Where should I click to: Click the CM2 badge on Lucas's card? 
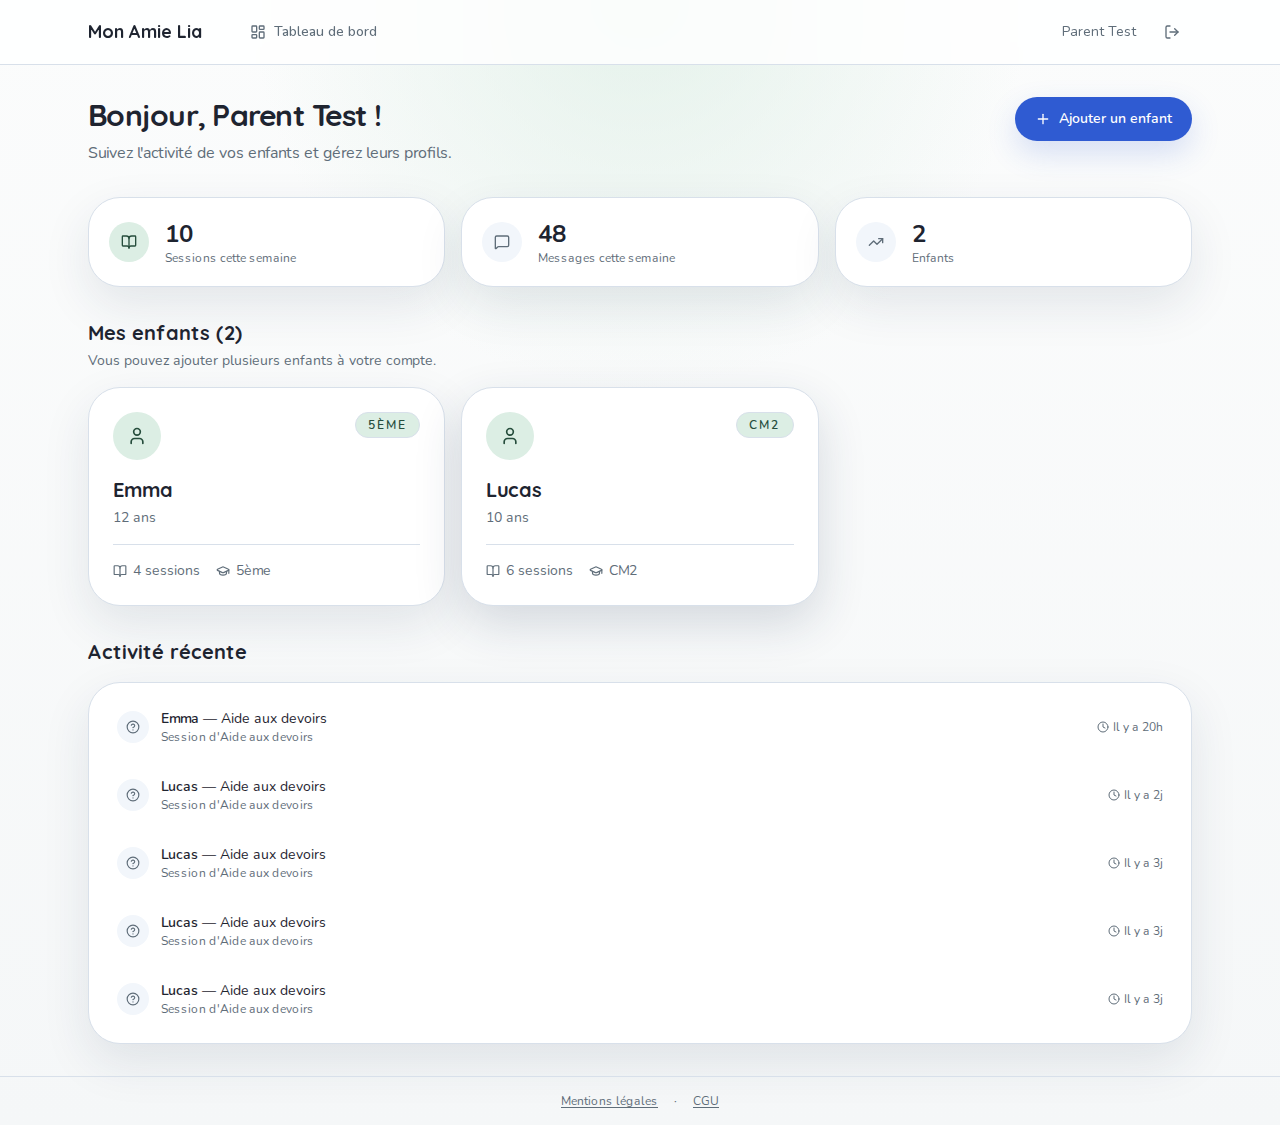765,425
